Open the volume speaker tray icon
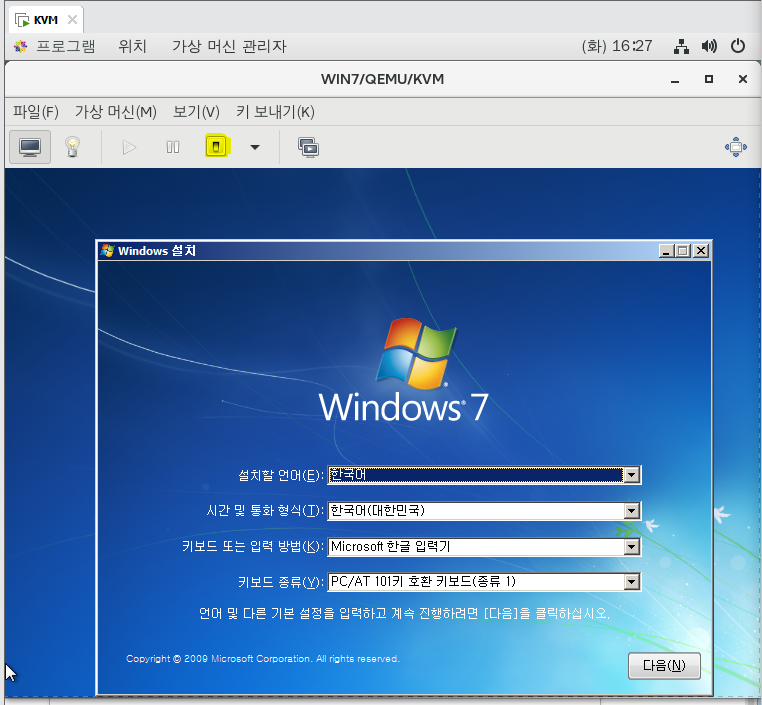 [x=709, y=46]
